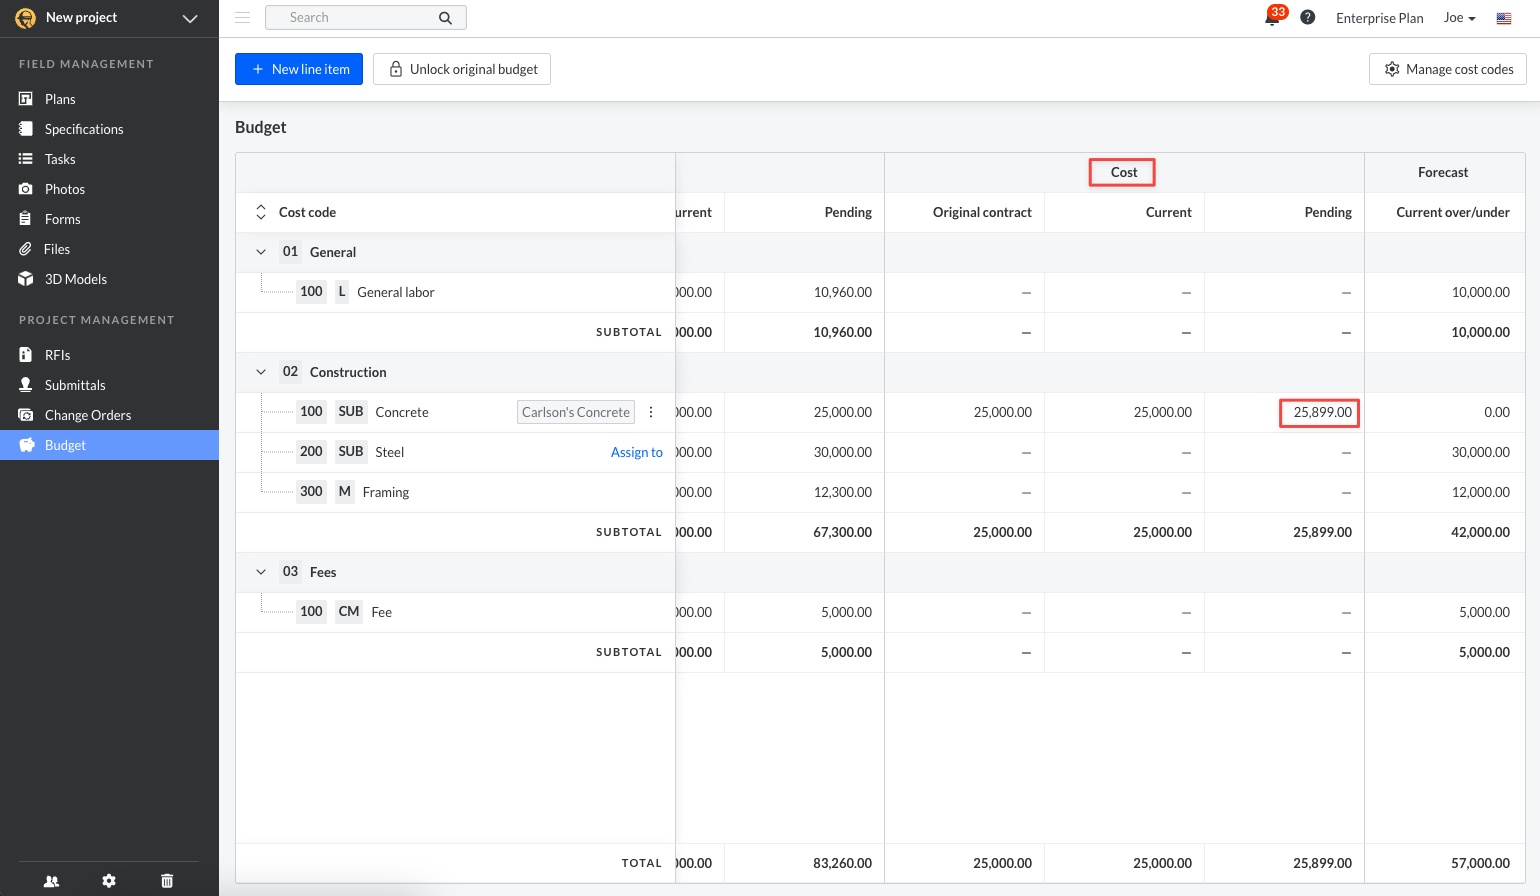Collapse the 03 Fees section

(x=261, y=572)
